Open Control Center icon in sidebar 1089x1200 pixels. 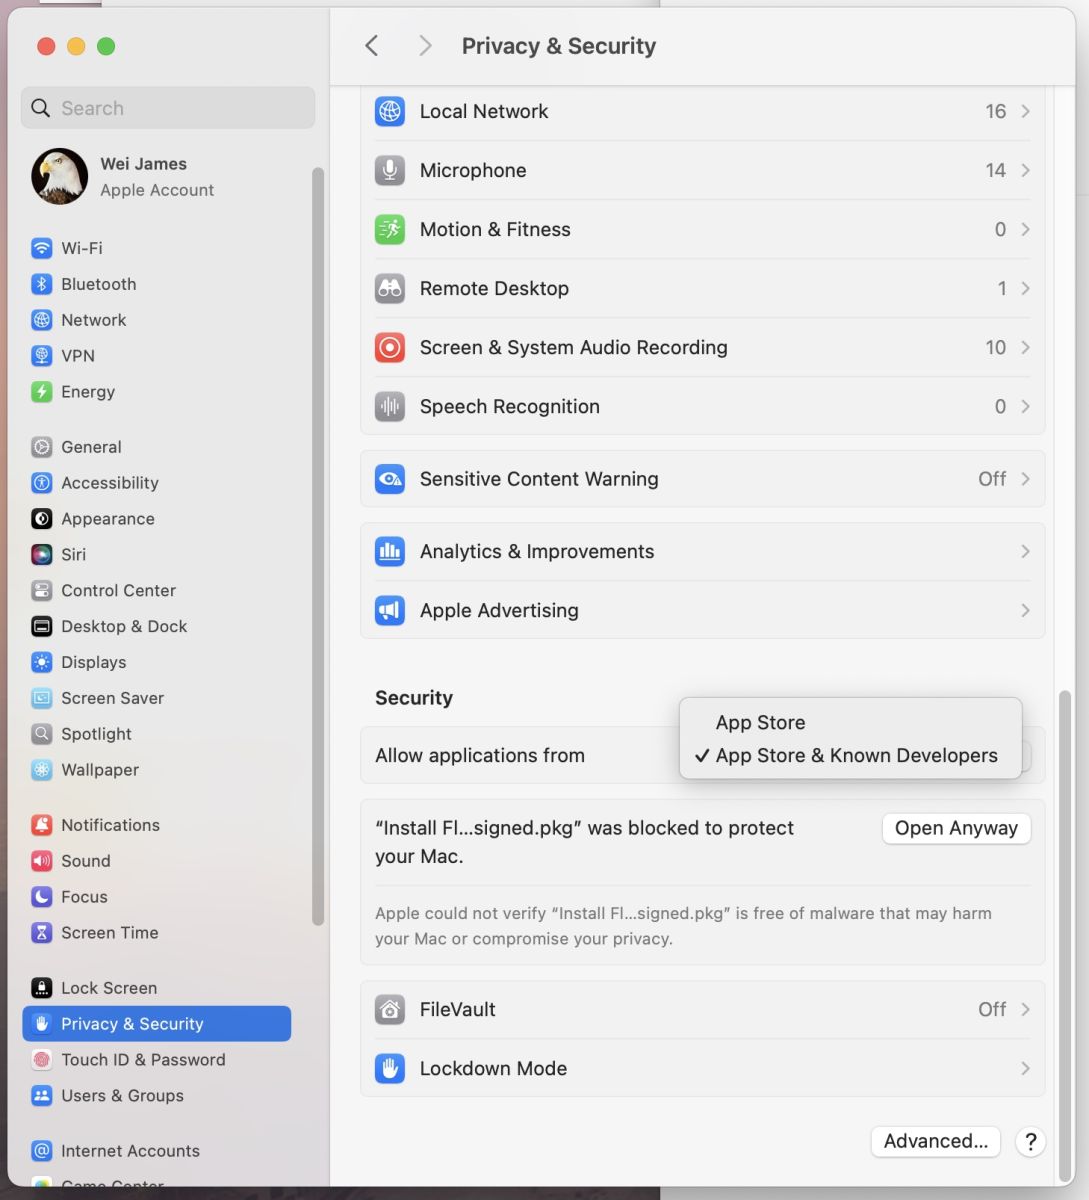[41, 590]
